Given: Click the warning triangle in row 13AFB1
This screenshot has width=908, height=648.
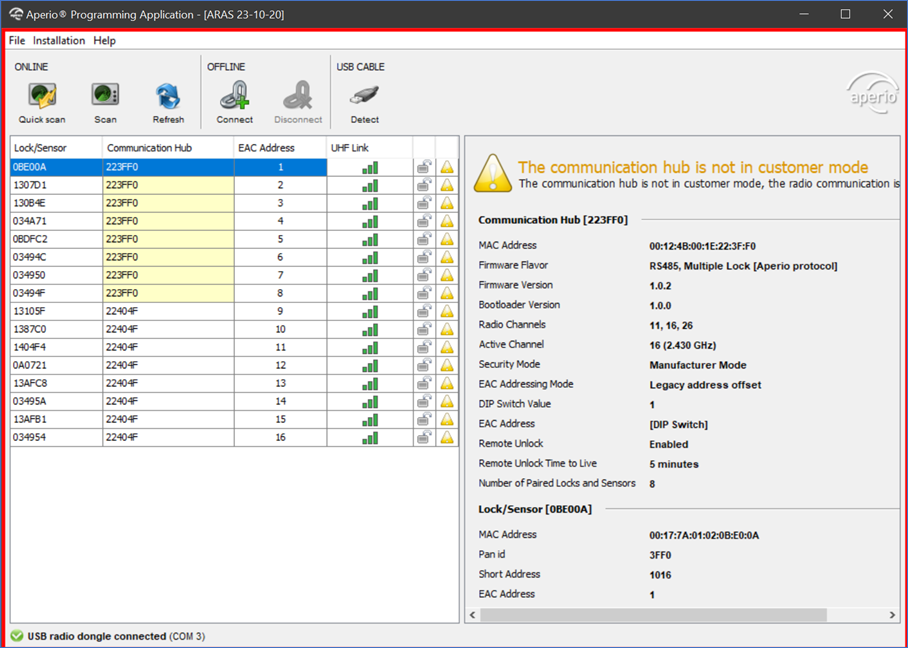Looking at the screenshot, I should [x=446, y=419].
